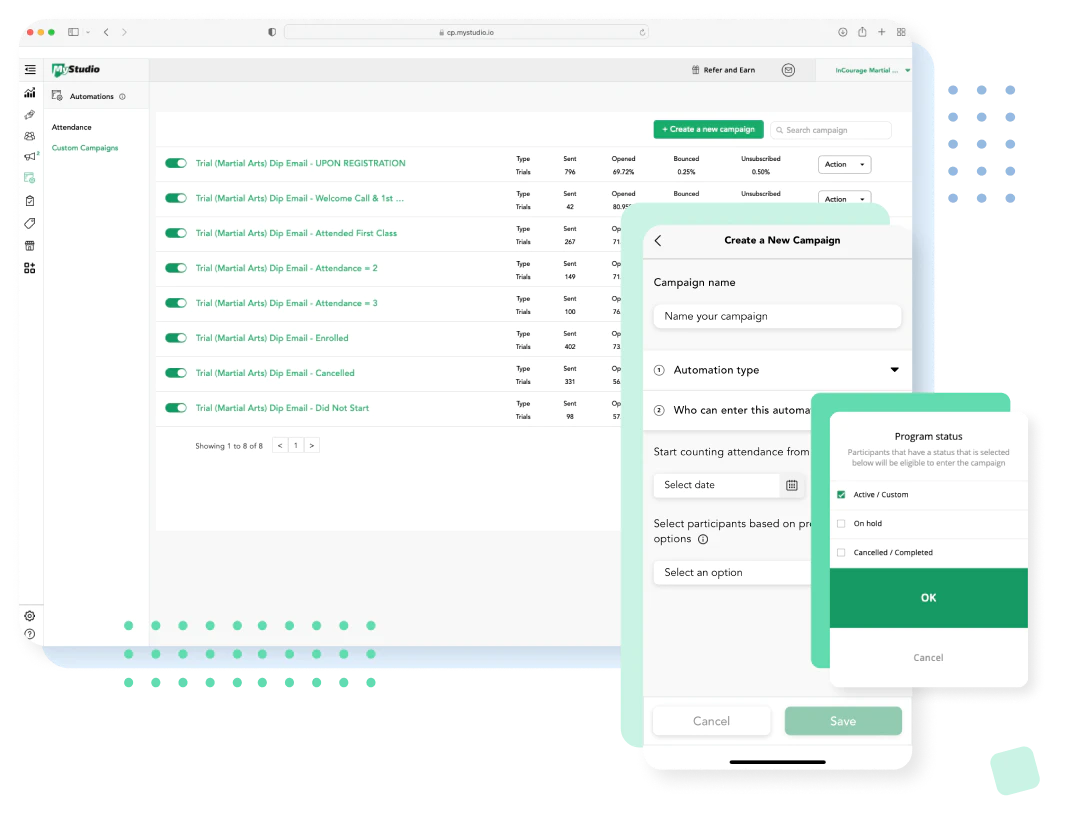The height and width of the screenshot is (814, 1066).
Task: Click the Search campaign field
Action: click(x=831, y=130)
